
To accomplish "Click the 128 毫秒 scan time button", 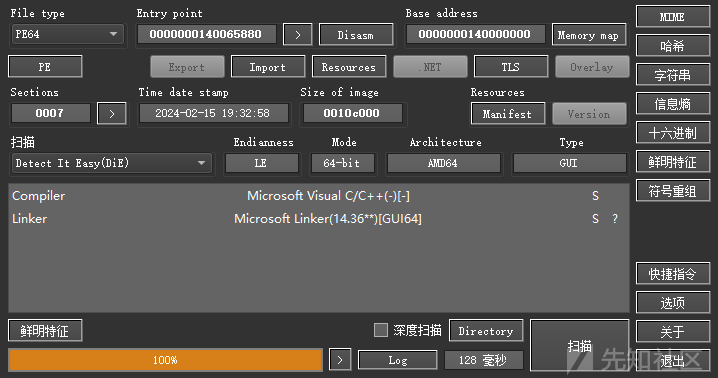I will (484, 360).
